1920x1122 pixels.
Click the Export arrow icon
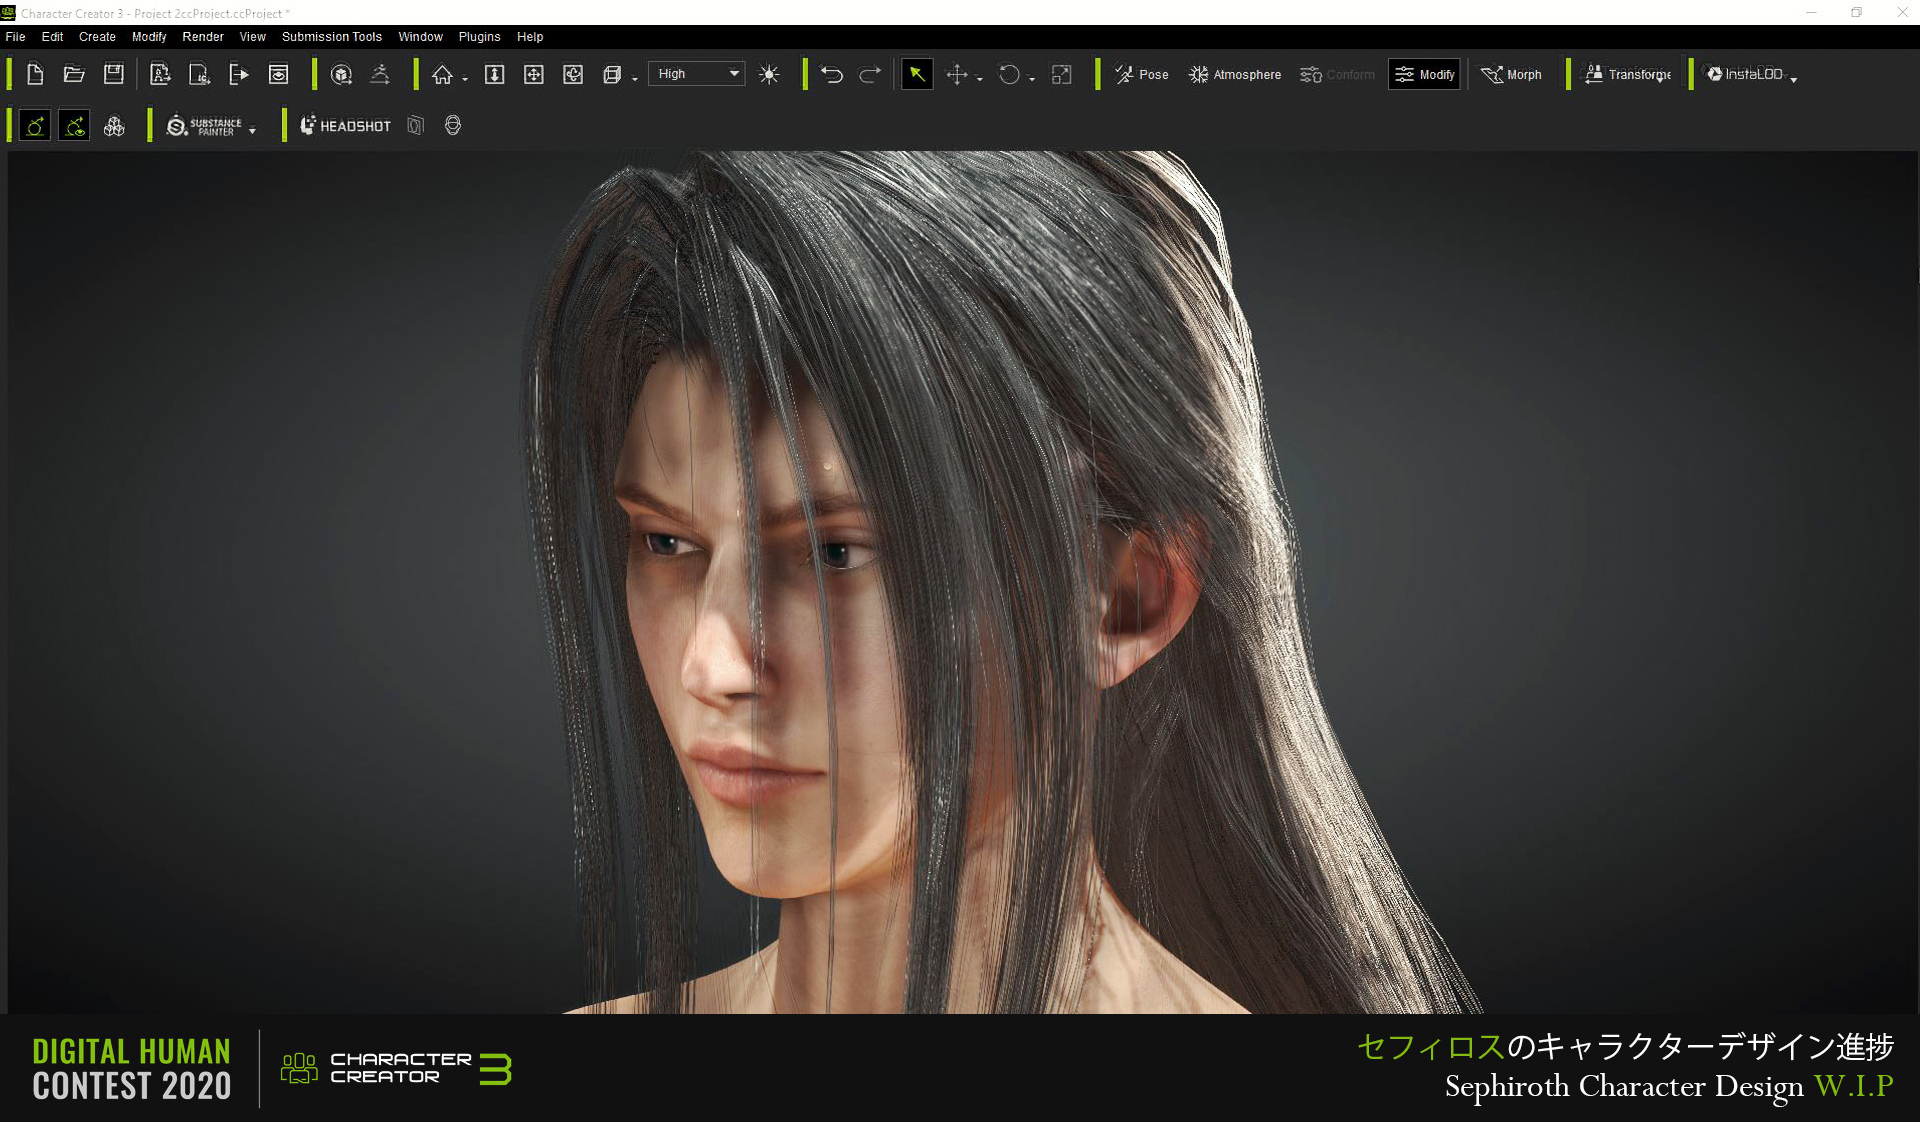[239, 74]
